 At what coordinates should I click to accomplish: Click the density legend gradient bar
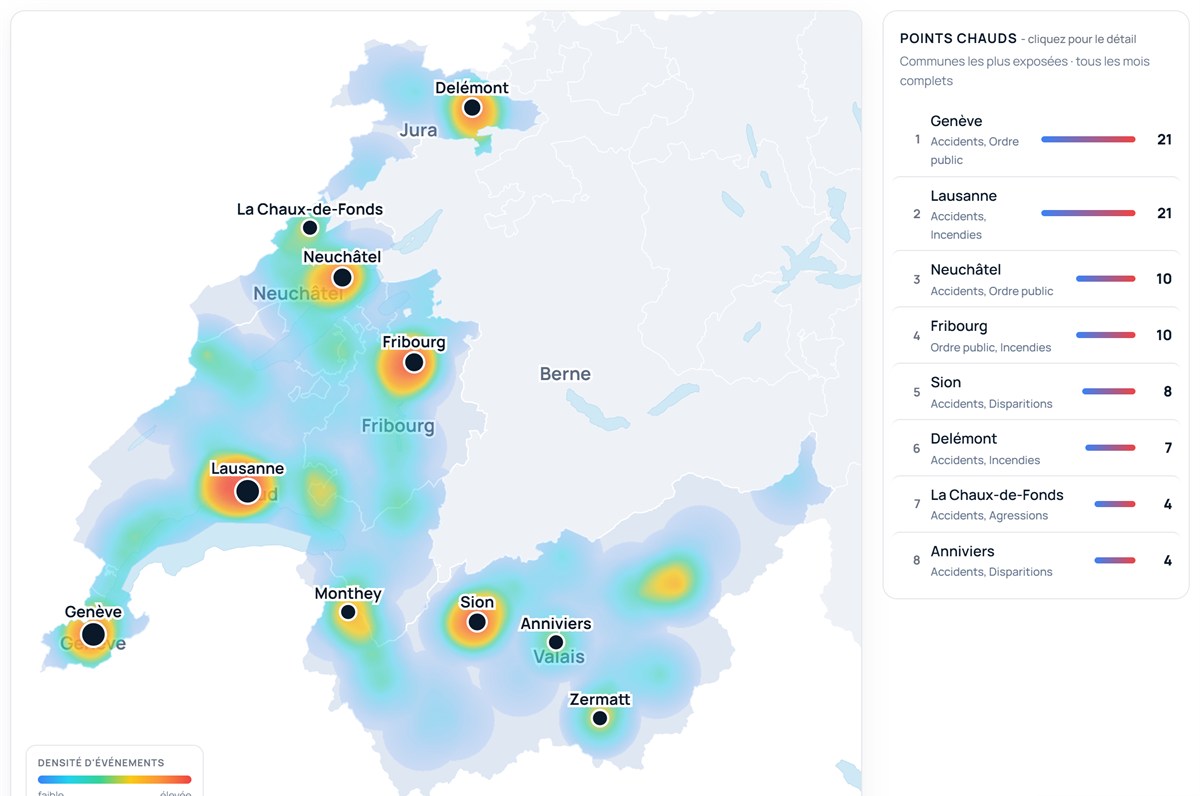tap(114, 779)
